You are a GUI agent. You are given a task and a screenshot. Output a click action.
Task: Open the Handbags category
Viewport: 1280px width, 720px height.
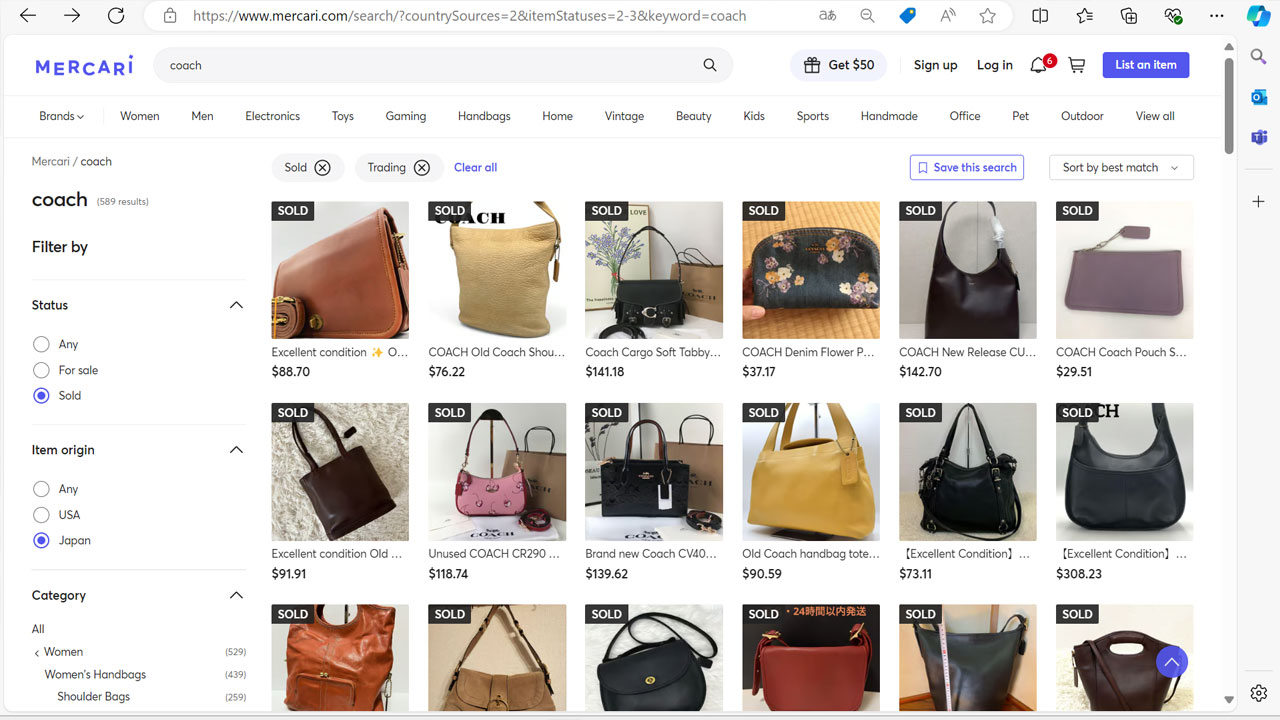tap(484, 116)
